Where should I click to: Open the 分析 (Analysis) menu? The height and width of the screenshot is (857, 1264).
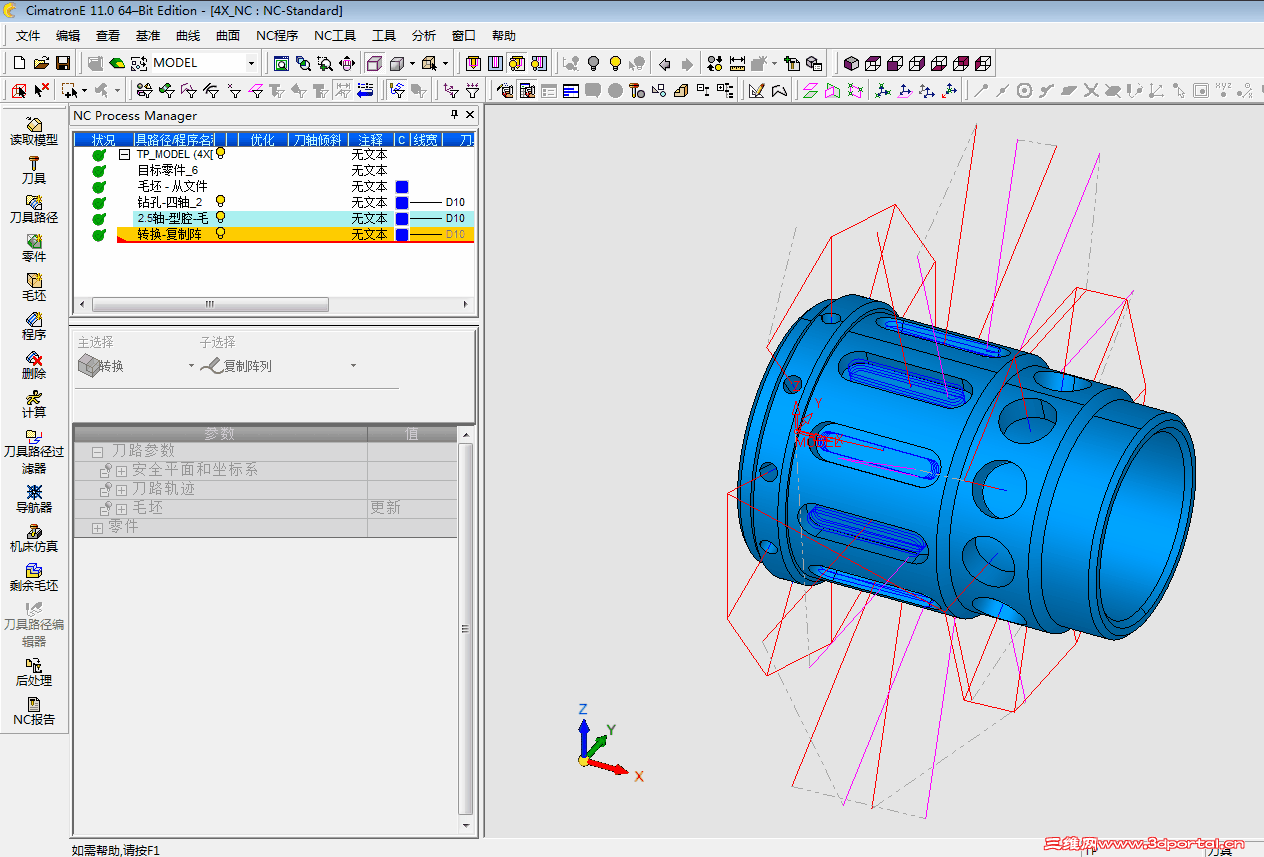click(x=424, y=36)
